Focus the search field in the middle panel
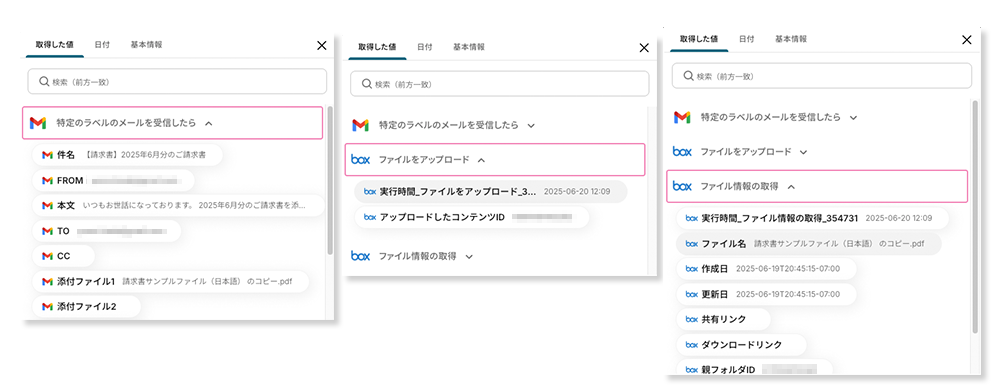 click(499, 83)
